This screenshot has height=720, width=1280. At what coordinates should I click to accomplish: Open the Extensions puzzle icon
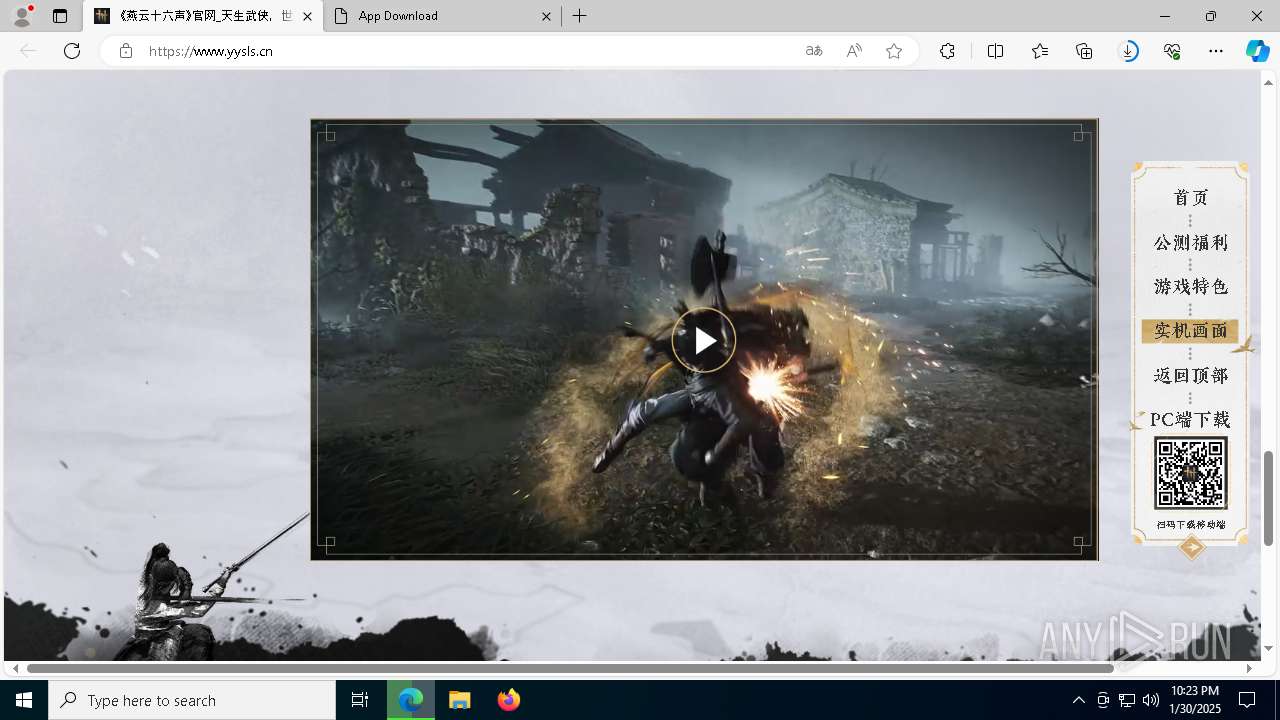point(947,51)
